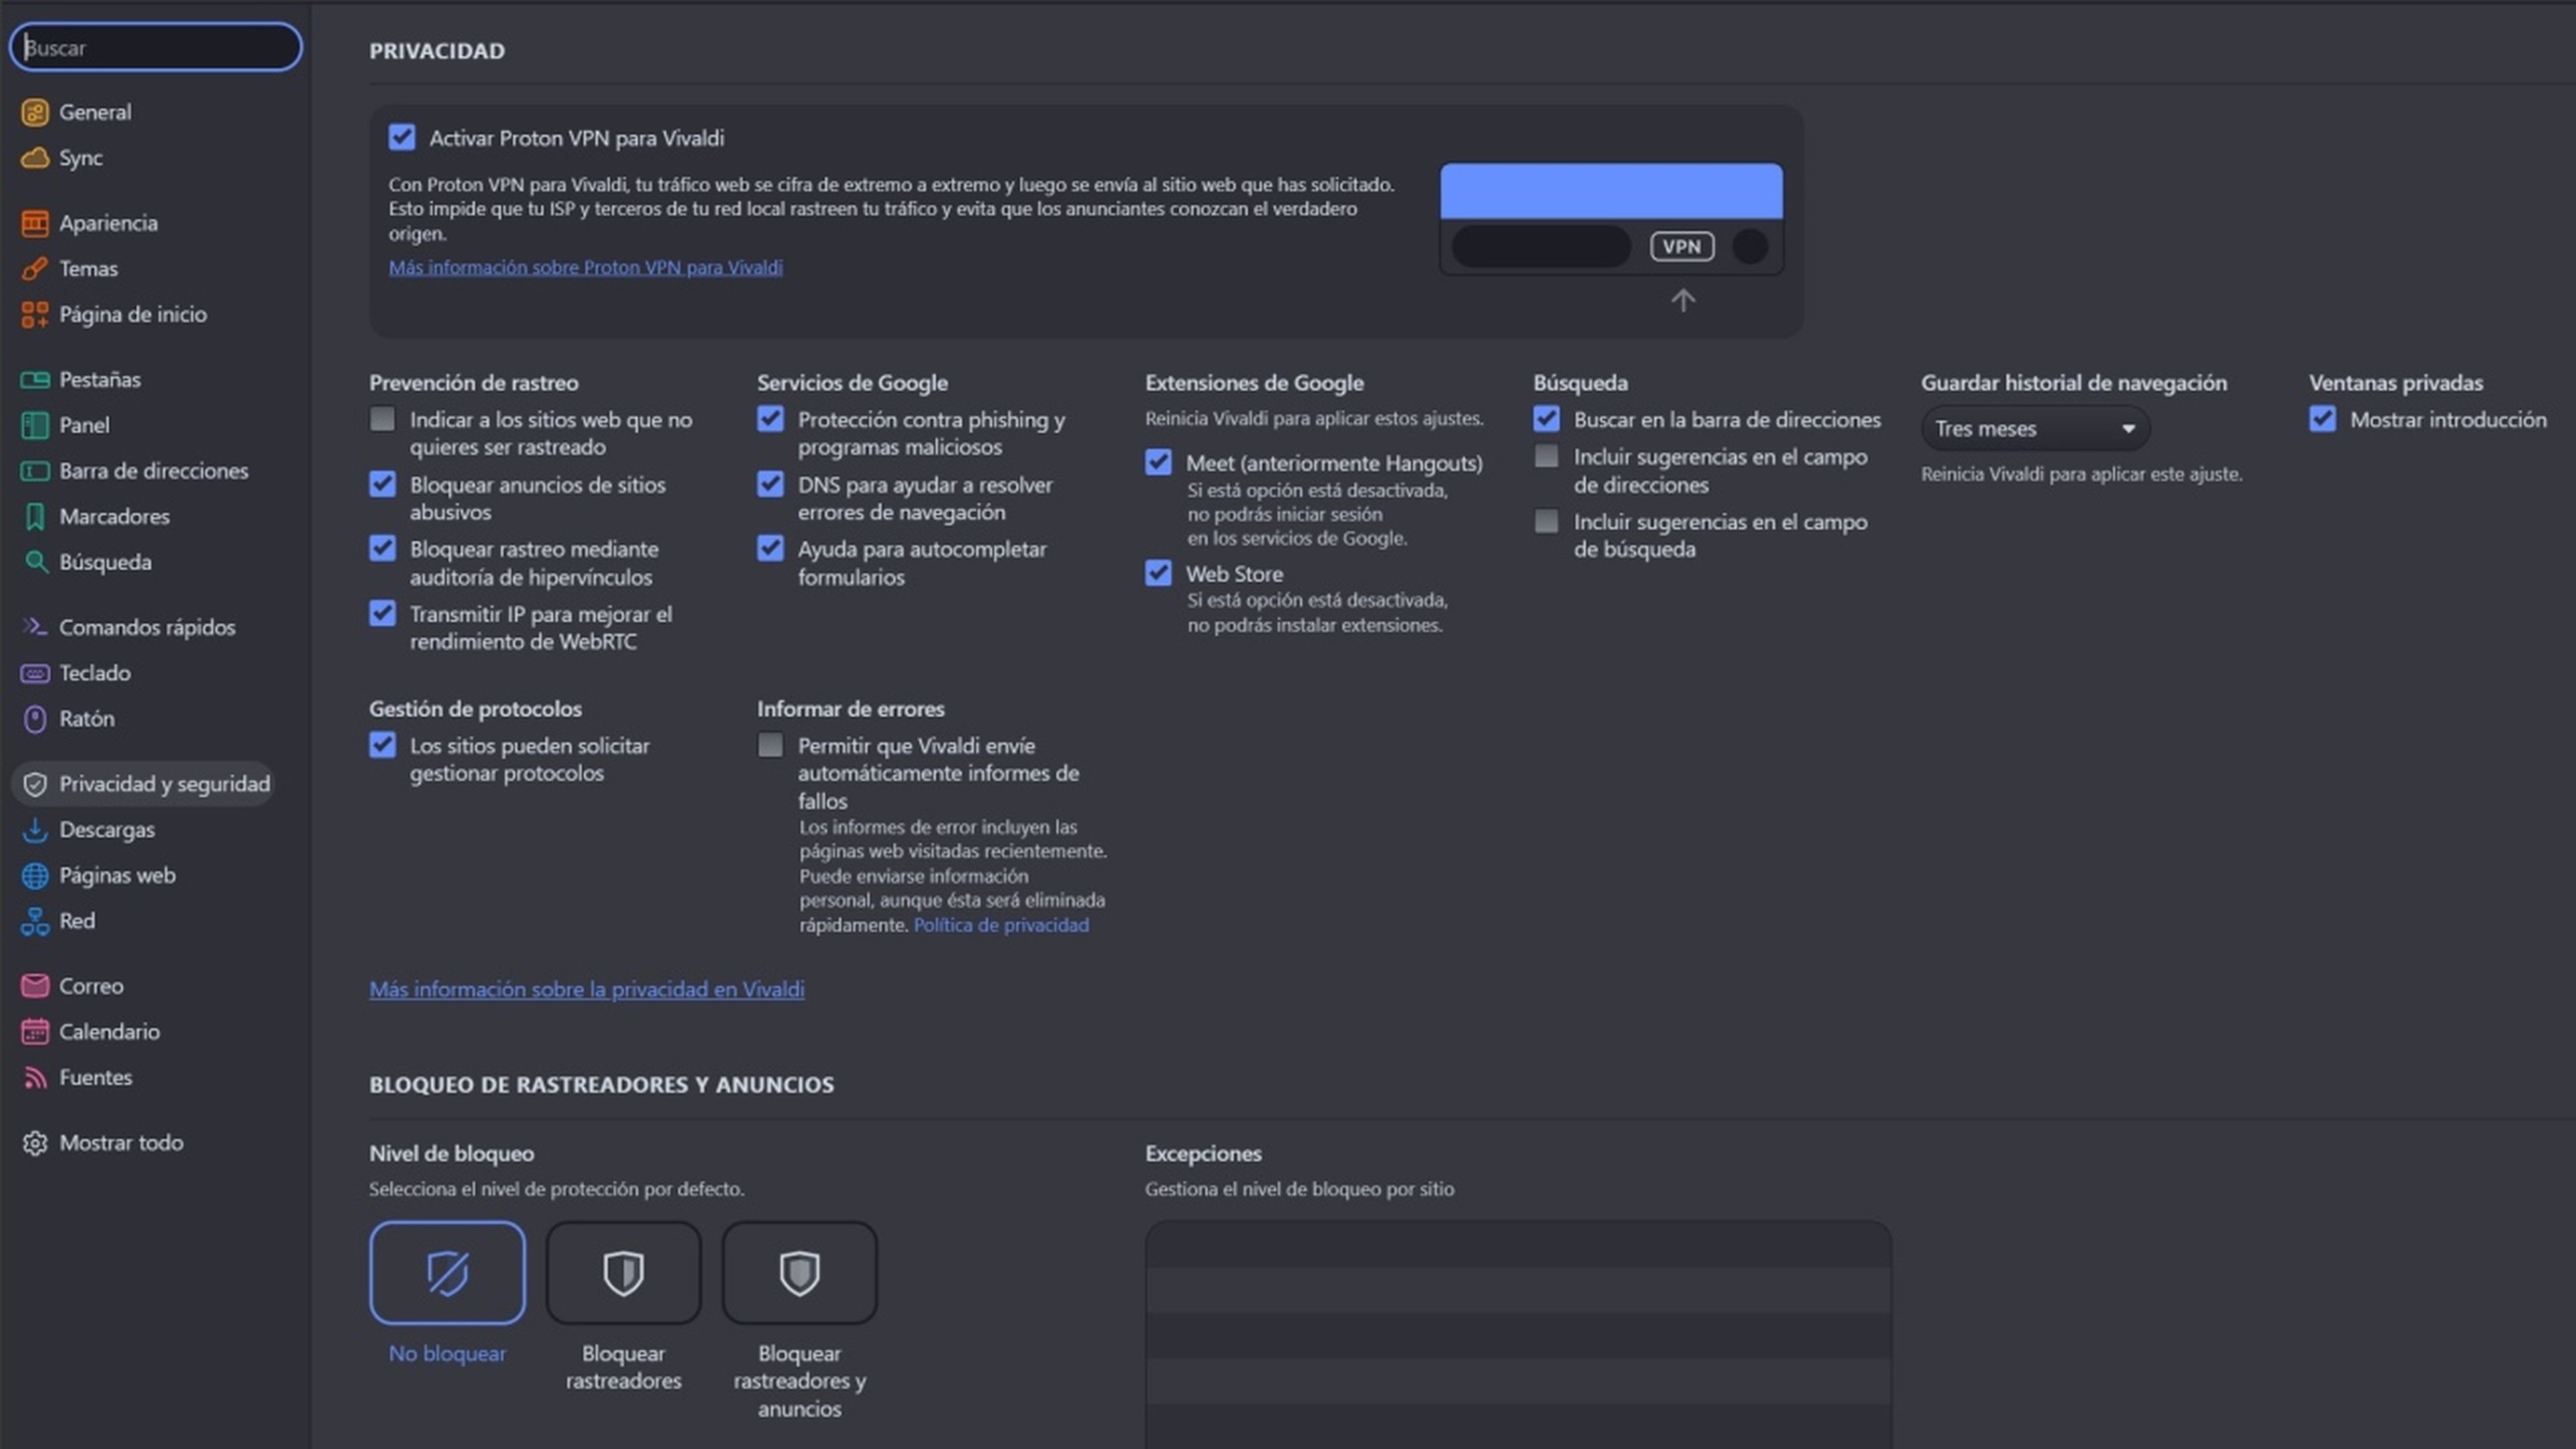
Task: Open the Correo mail icon
Action: (x=35, y=986)
